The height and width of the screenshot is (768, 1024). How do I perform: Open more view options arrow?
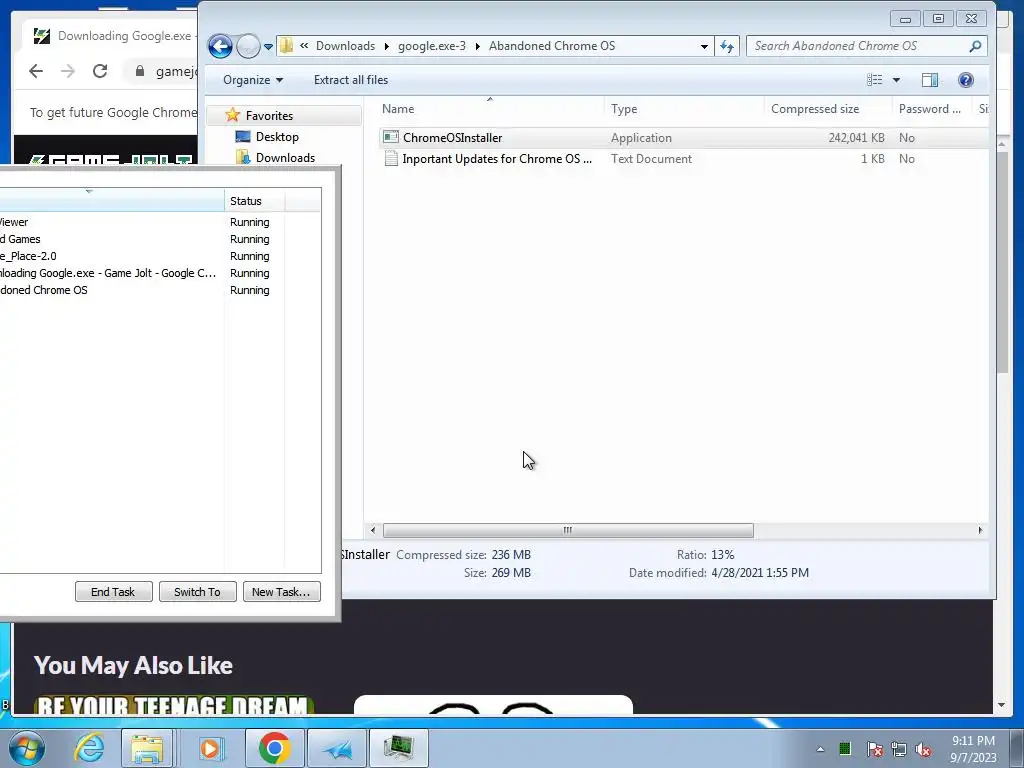[897, 80]
